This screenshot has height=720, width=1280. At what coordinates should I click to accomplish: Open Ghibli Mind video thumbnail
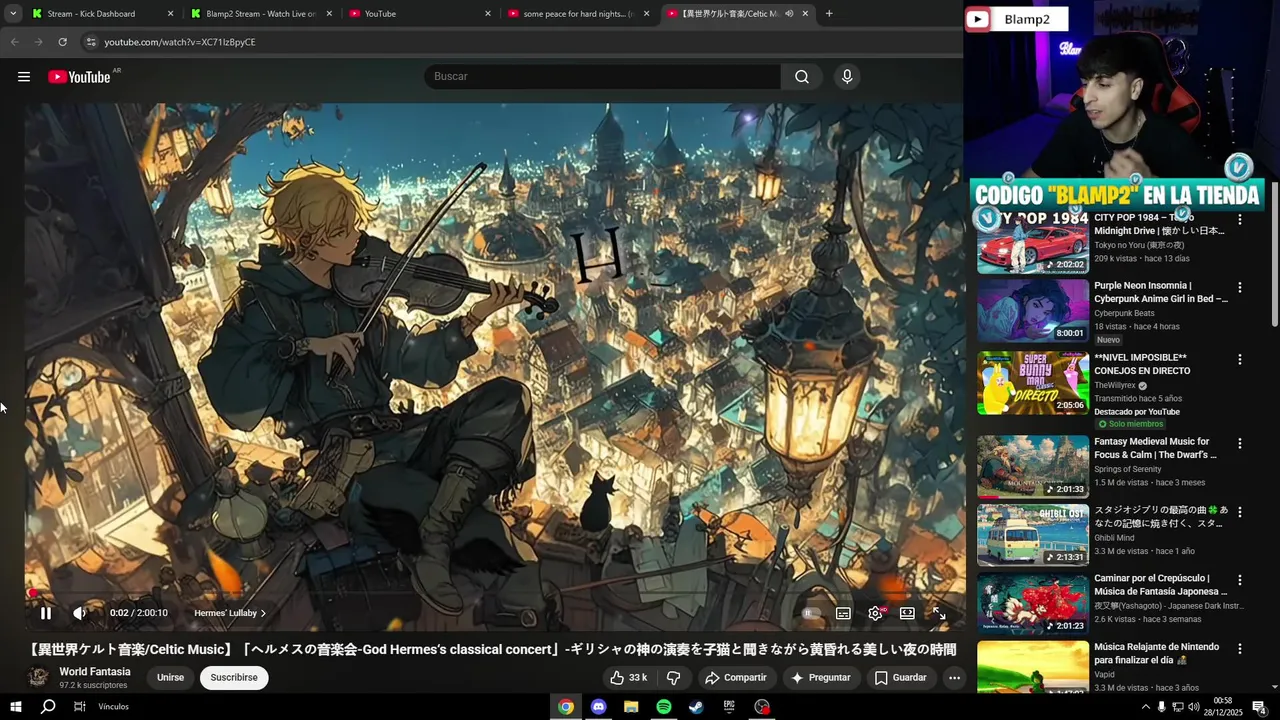tap(1033, 535)
